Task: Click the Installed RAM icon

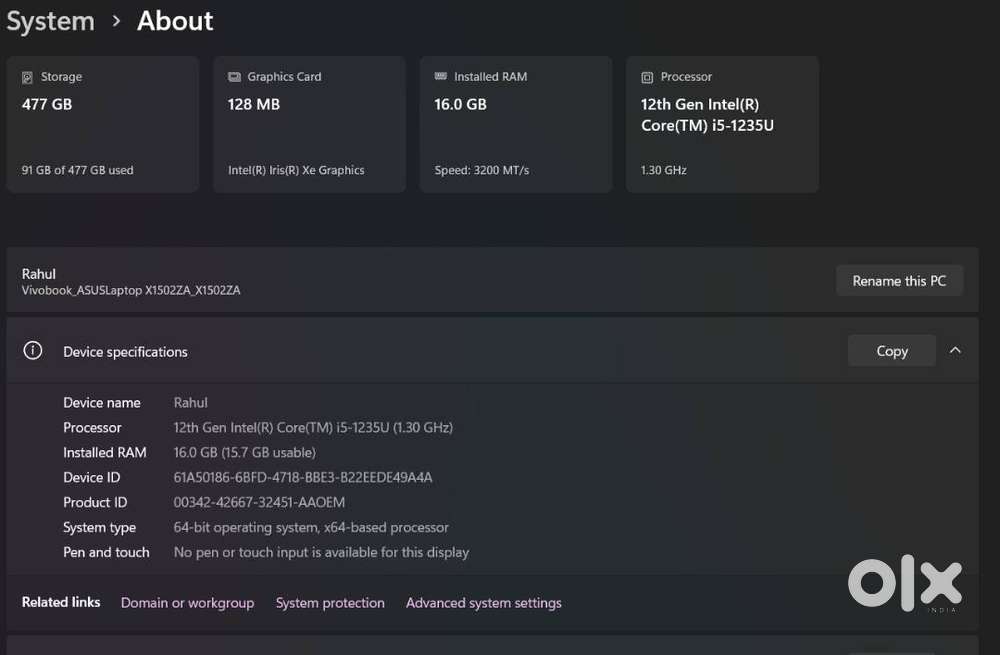Action: (x=441, y=77)
